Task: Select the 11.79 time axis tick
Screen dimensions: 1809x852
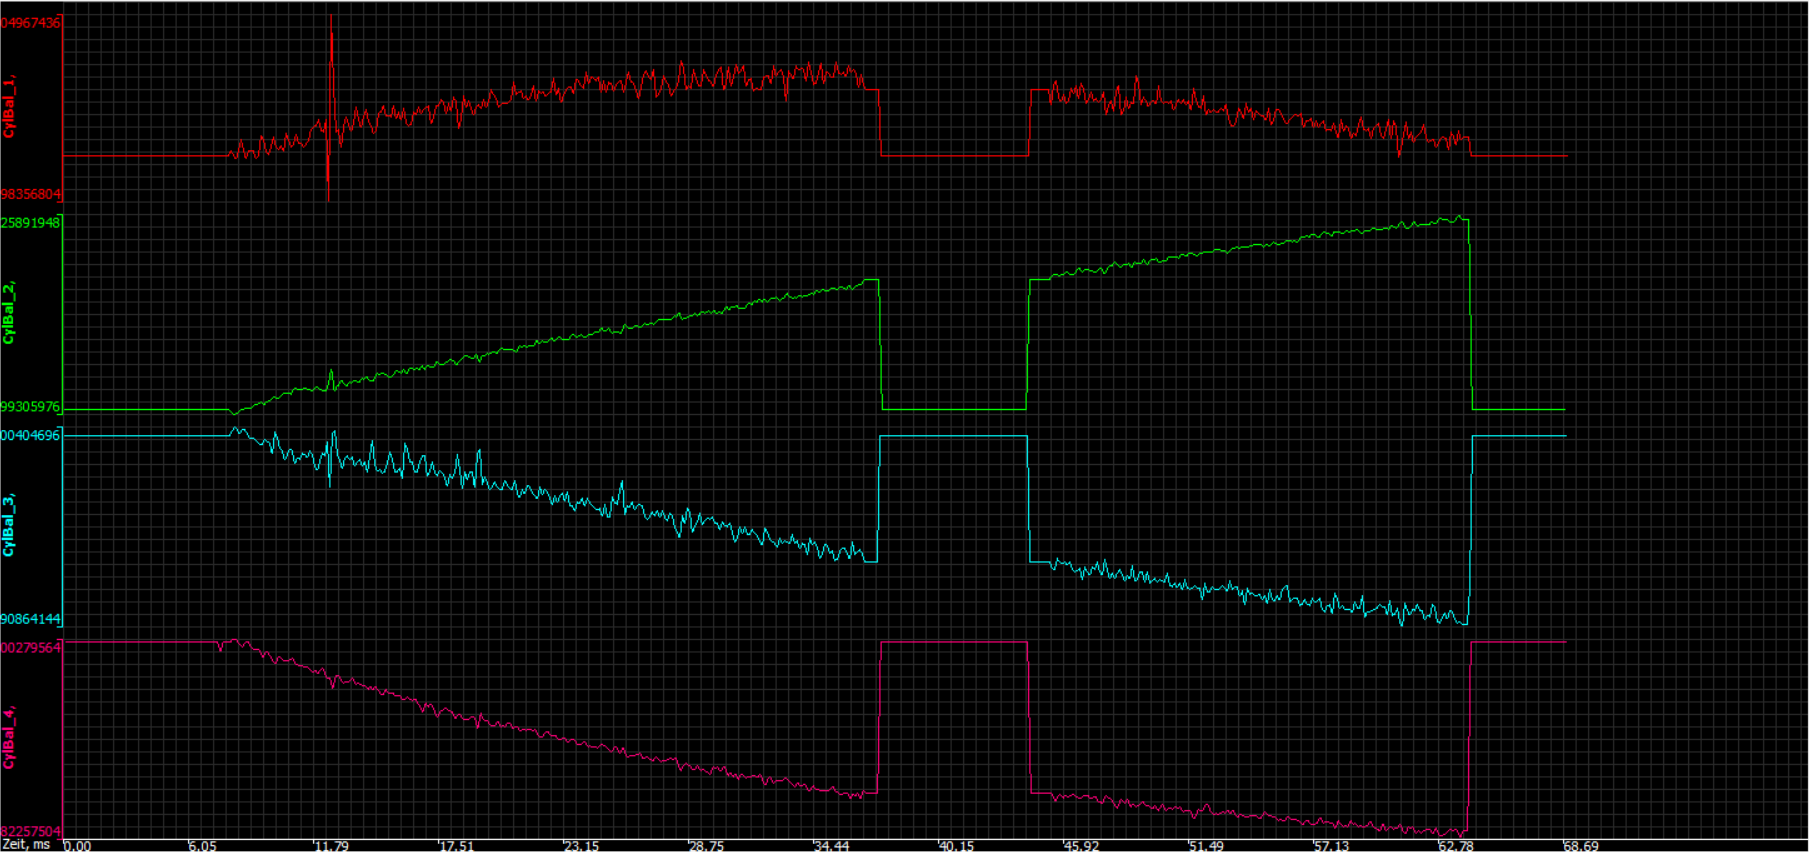Action: tap(331, 846)
